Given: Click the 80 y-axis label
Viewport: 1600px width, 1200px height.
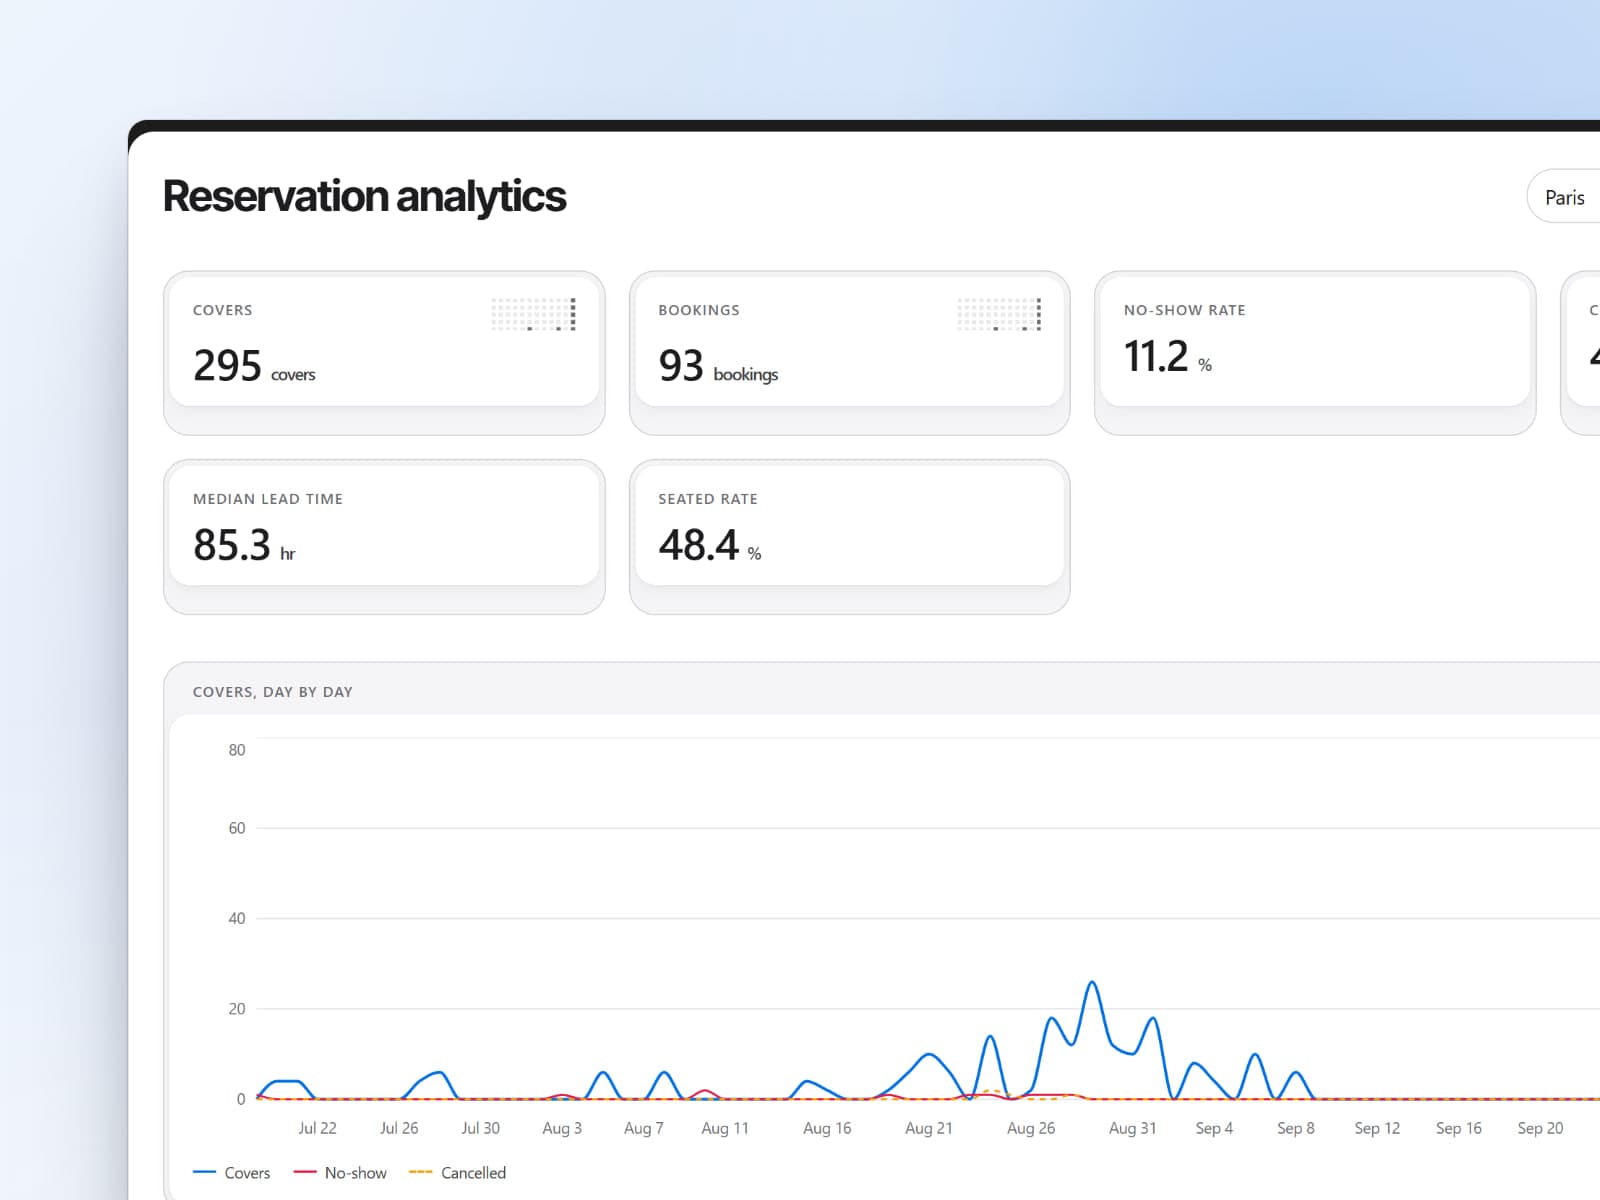Looking at the screenshot, I should [x=237, y=750].
